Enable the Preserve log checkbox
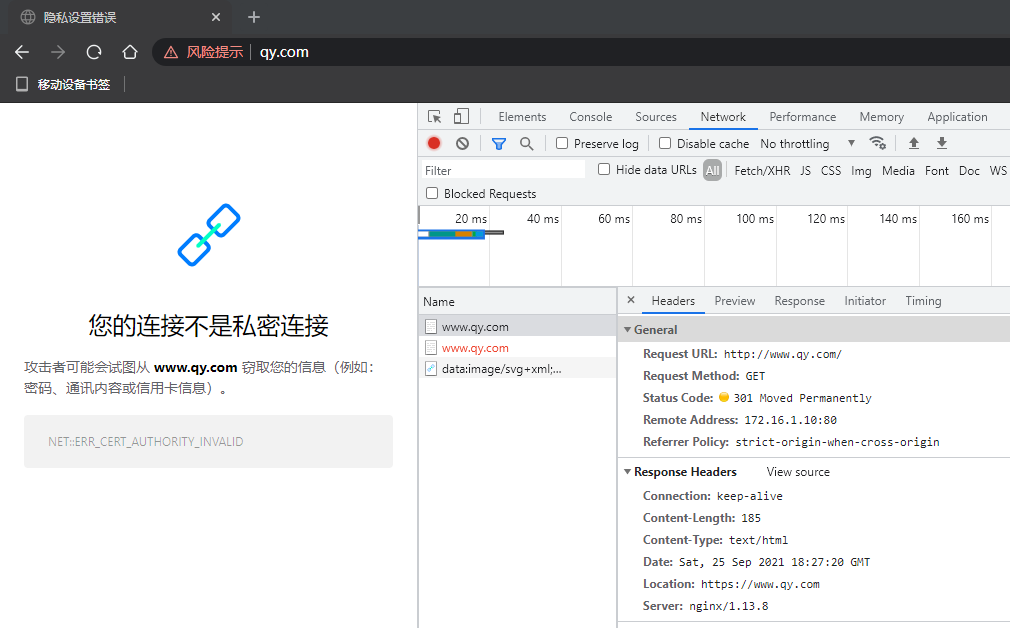The height and width of the screenshot is (628, 1010). click(562, 143)
